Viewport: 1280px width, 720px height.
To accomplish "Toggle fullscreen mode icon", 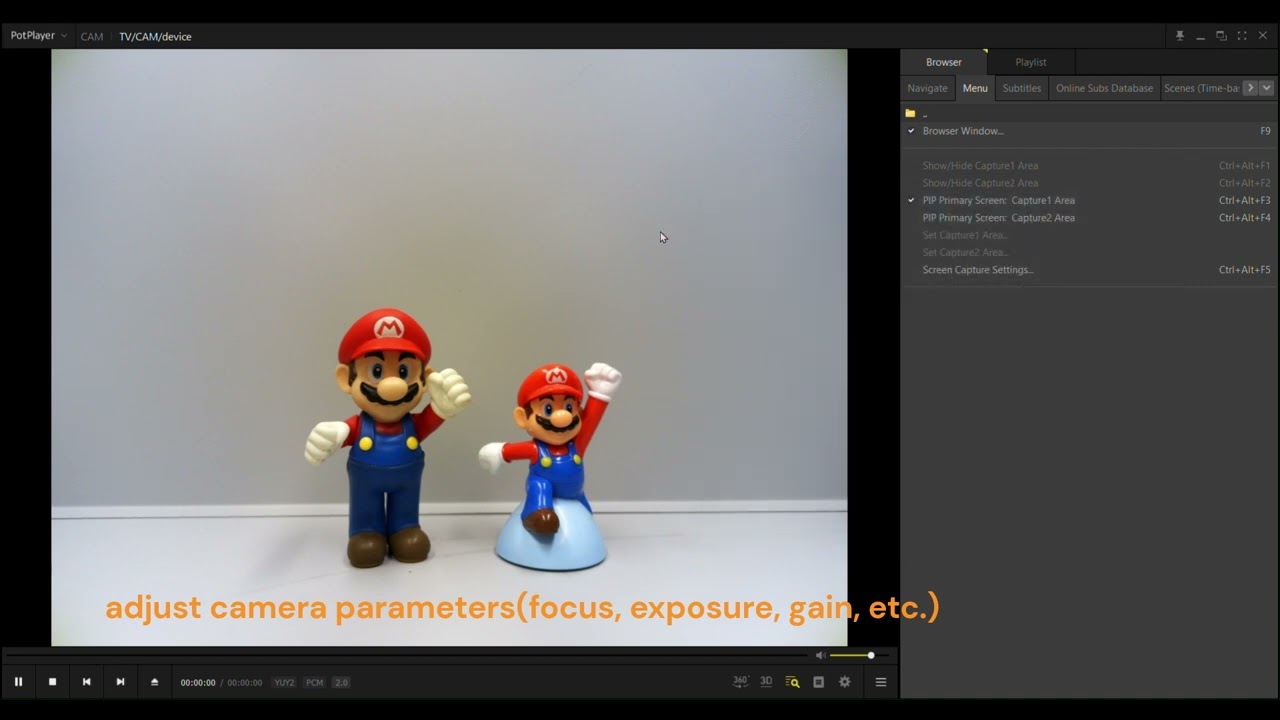I will 1242,36.
